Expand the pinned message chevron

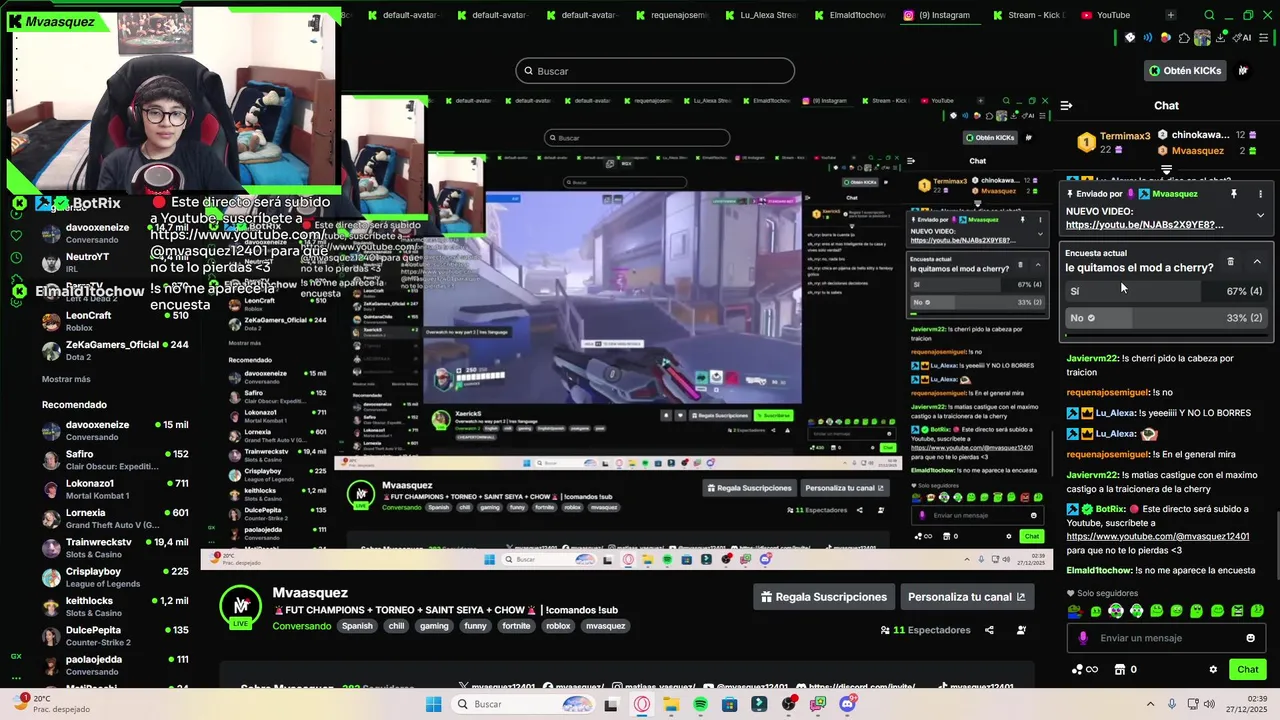[1260, 215]
